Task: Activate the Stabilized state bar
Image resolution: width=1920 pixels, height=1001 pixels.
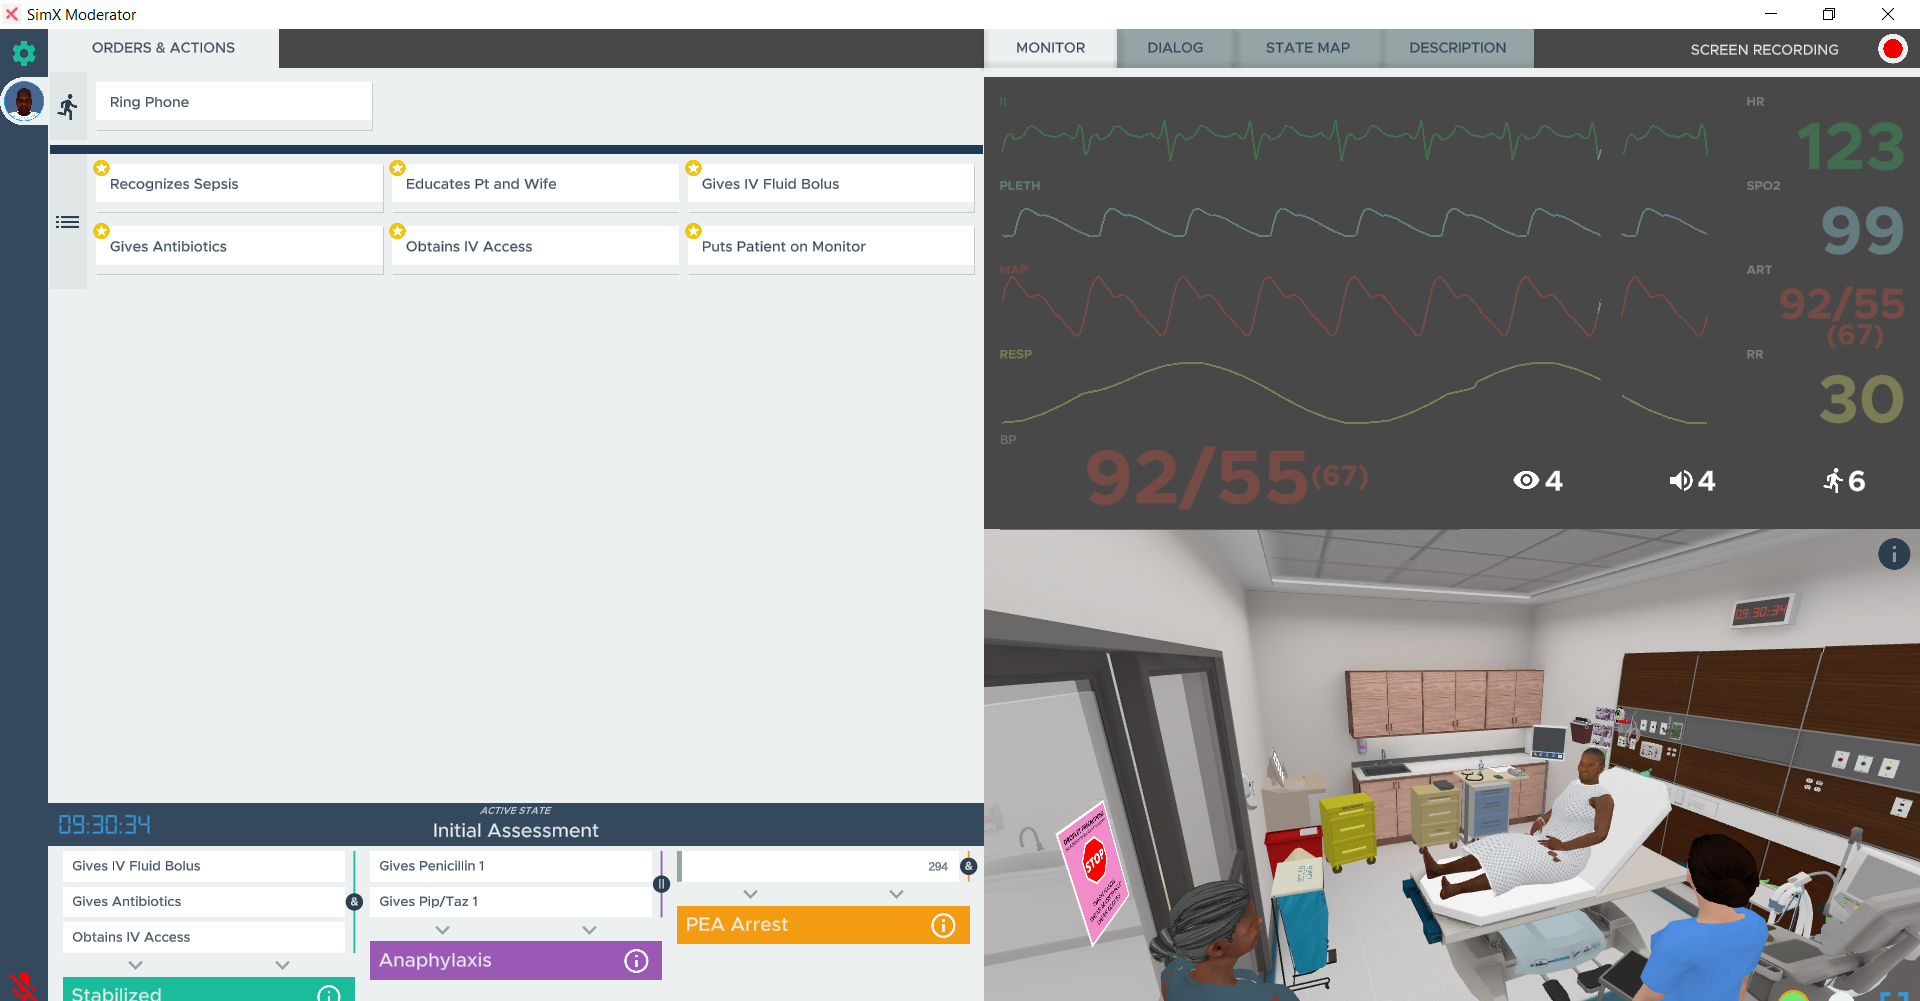Action: 209,990
